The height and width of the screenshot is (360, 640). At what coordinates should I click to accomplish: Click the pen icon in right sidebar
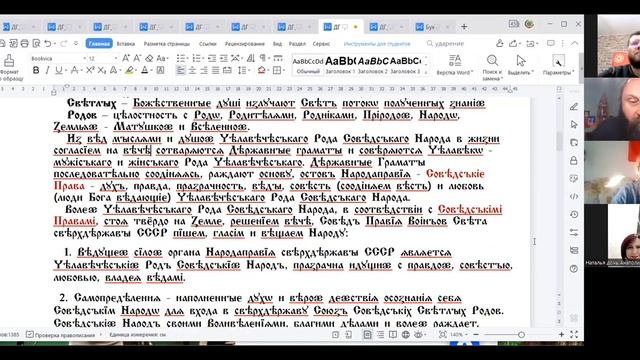click(x=574, y=107)
